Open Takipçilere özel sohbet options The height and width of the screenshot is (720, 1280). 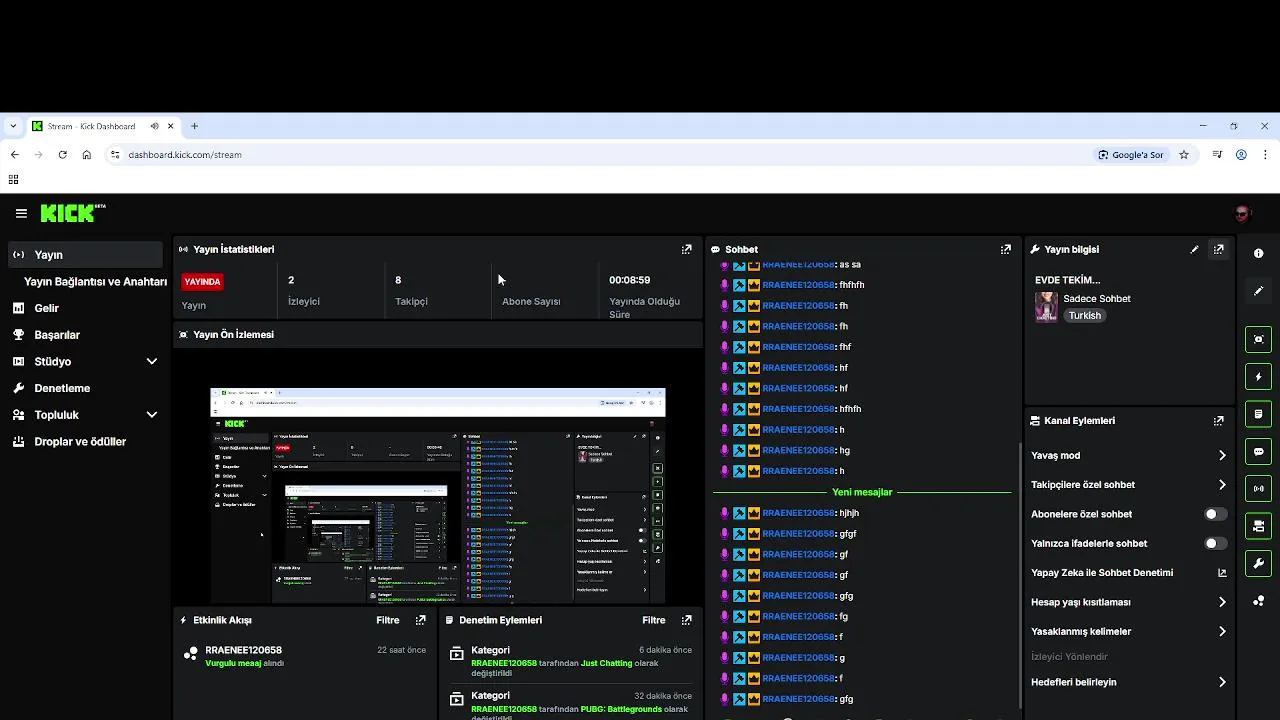pos(1222,485)
